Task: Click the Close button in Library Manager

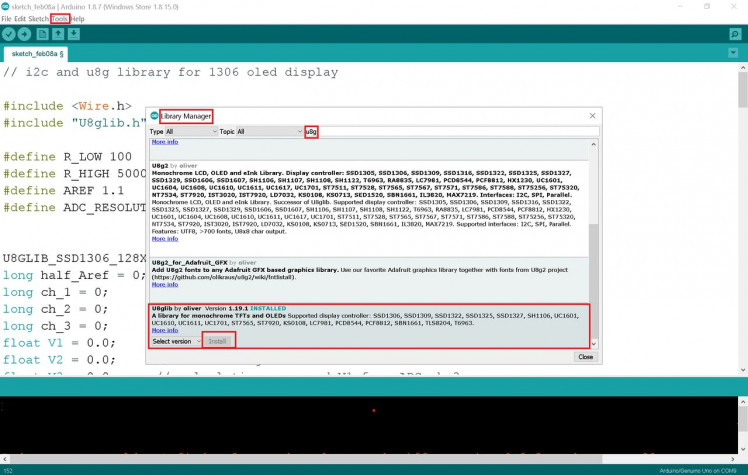Action: coord(585,357)
